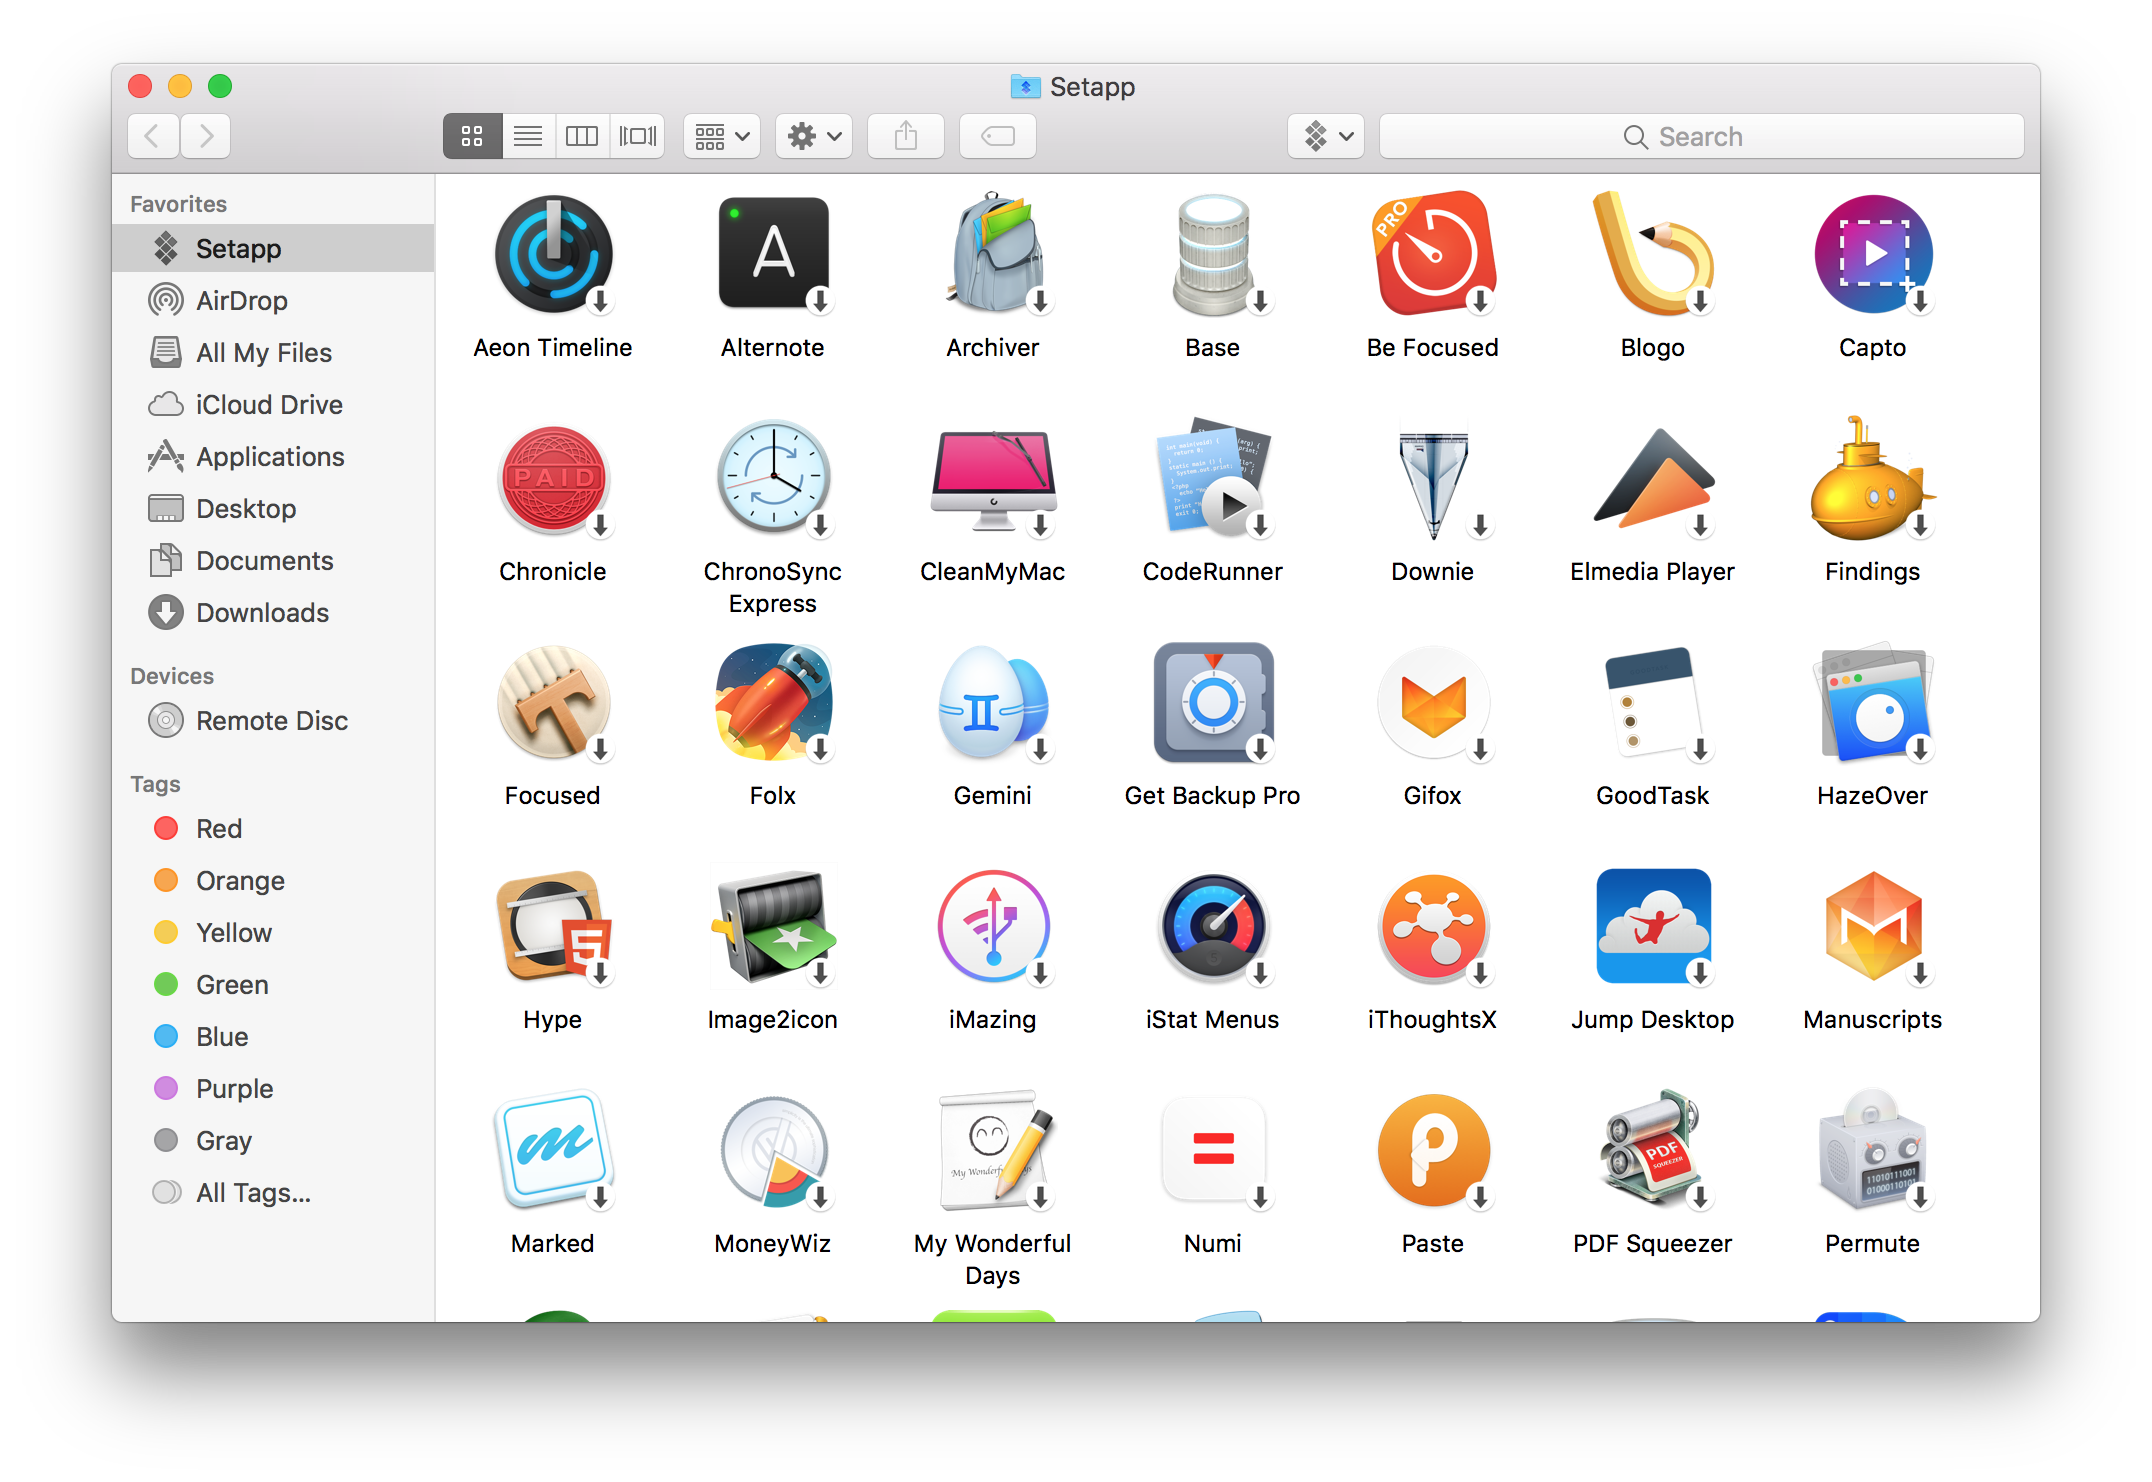This screenshot has width=2152, height=1482.
Task: Launch the Downie app
Action: click(x=1432, y=480)
